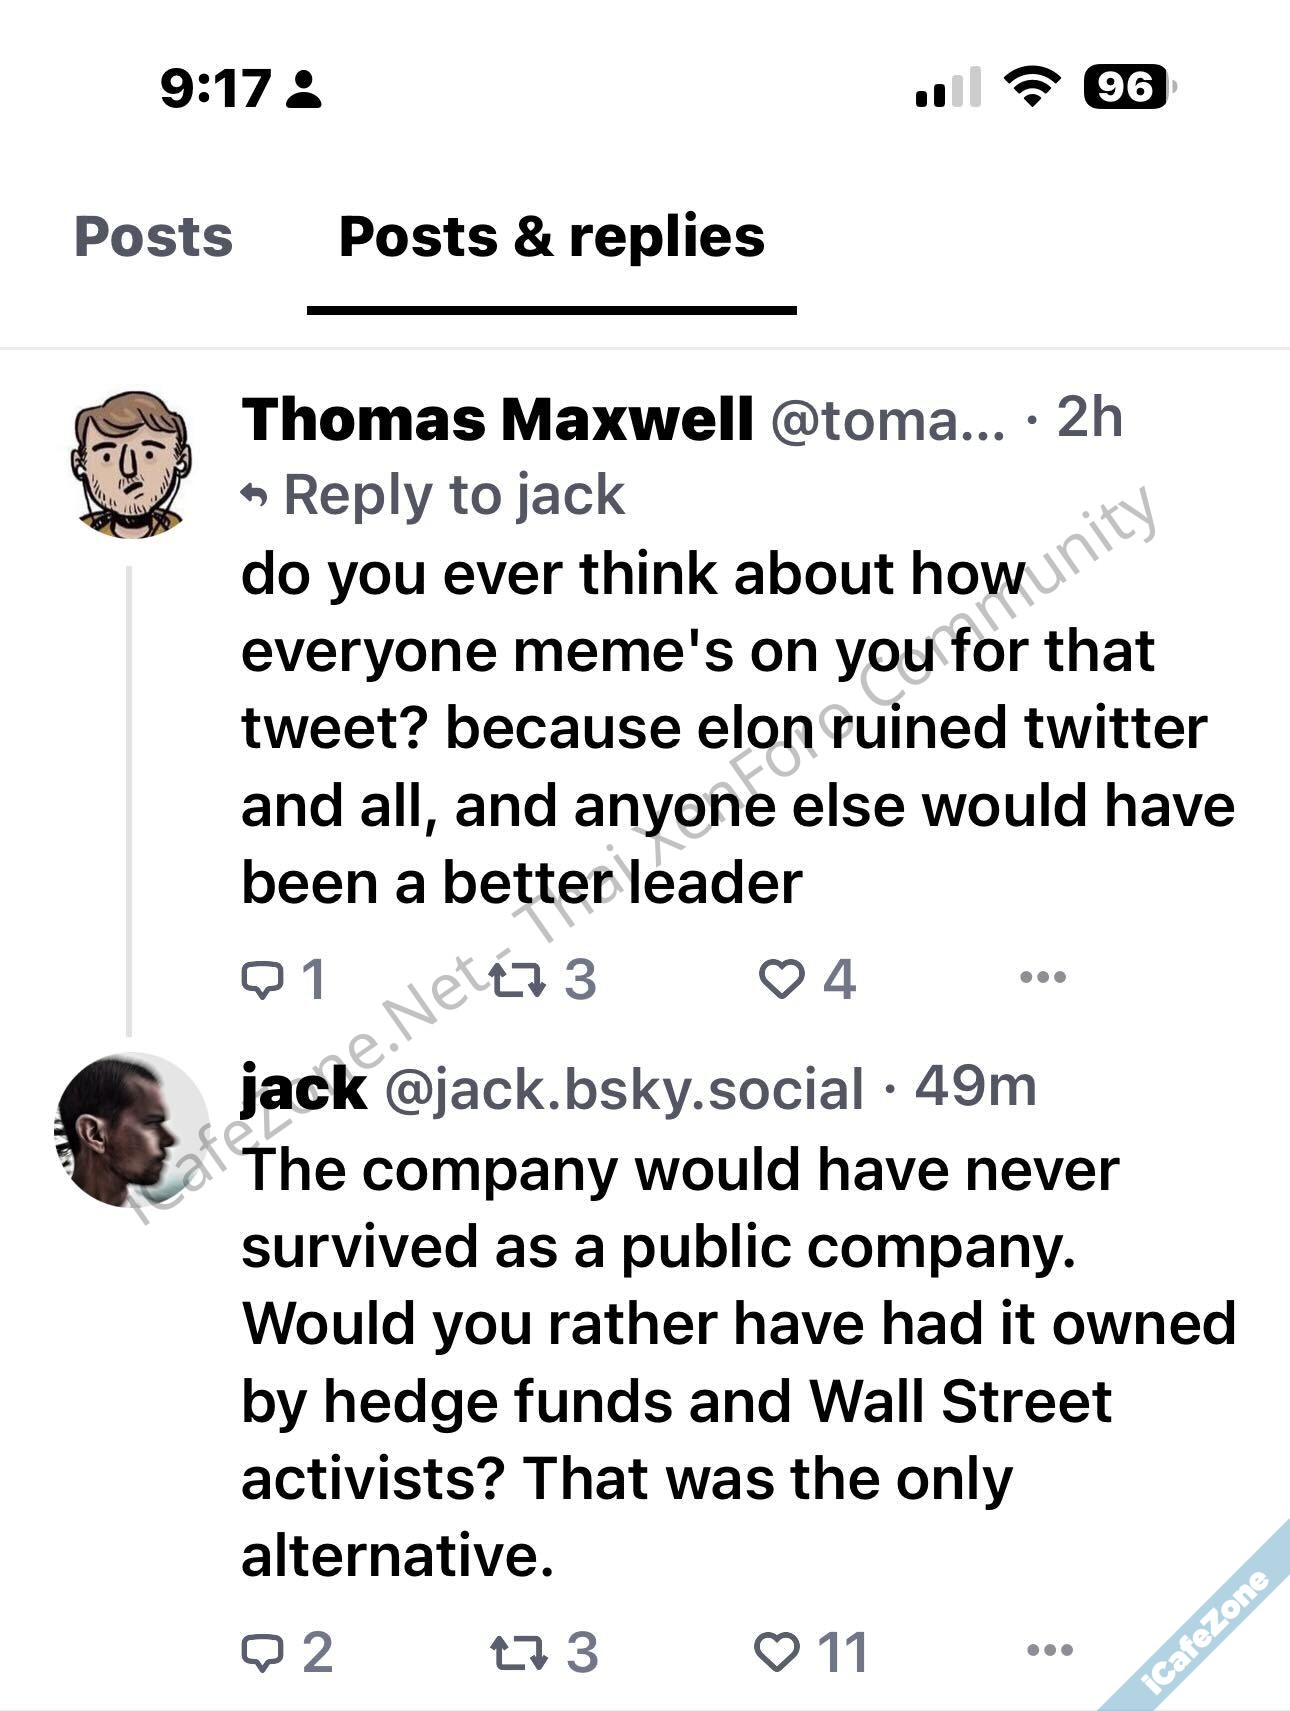Open more options on jack's post
The image size is (1290, 1711).
1050,1650
